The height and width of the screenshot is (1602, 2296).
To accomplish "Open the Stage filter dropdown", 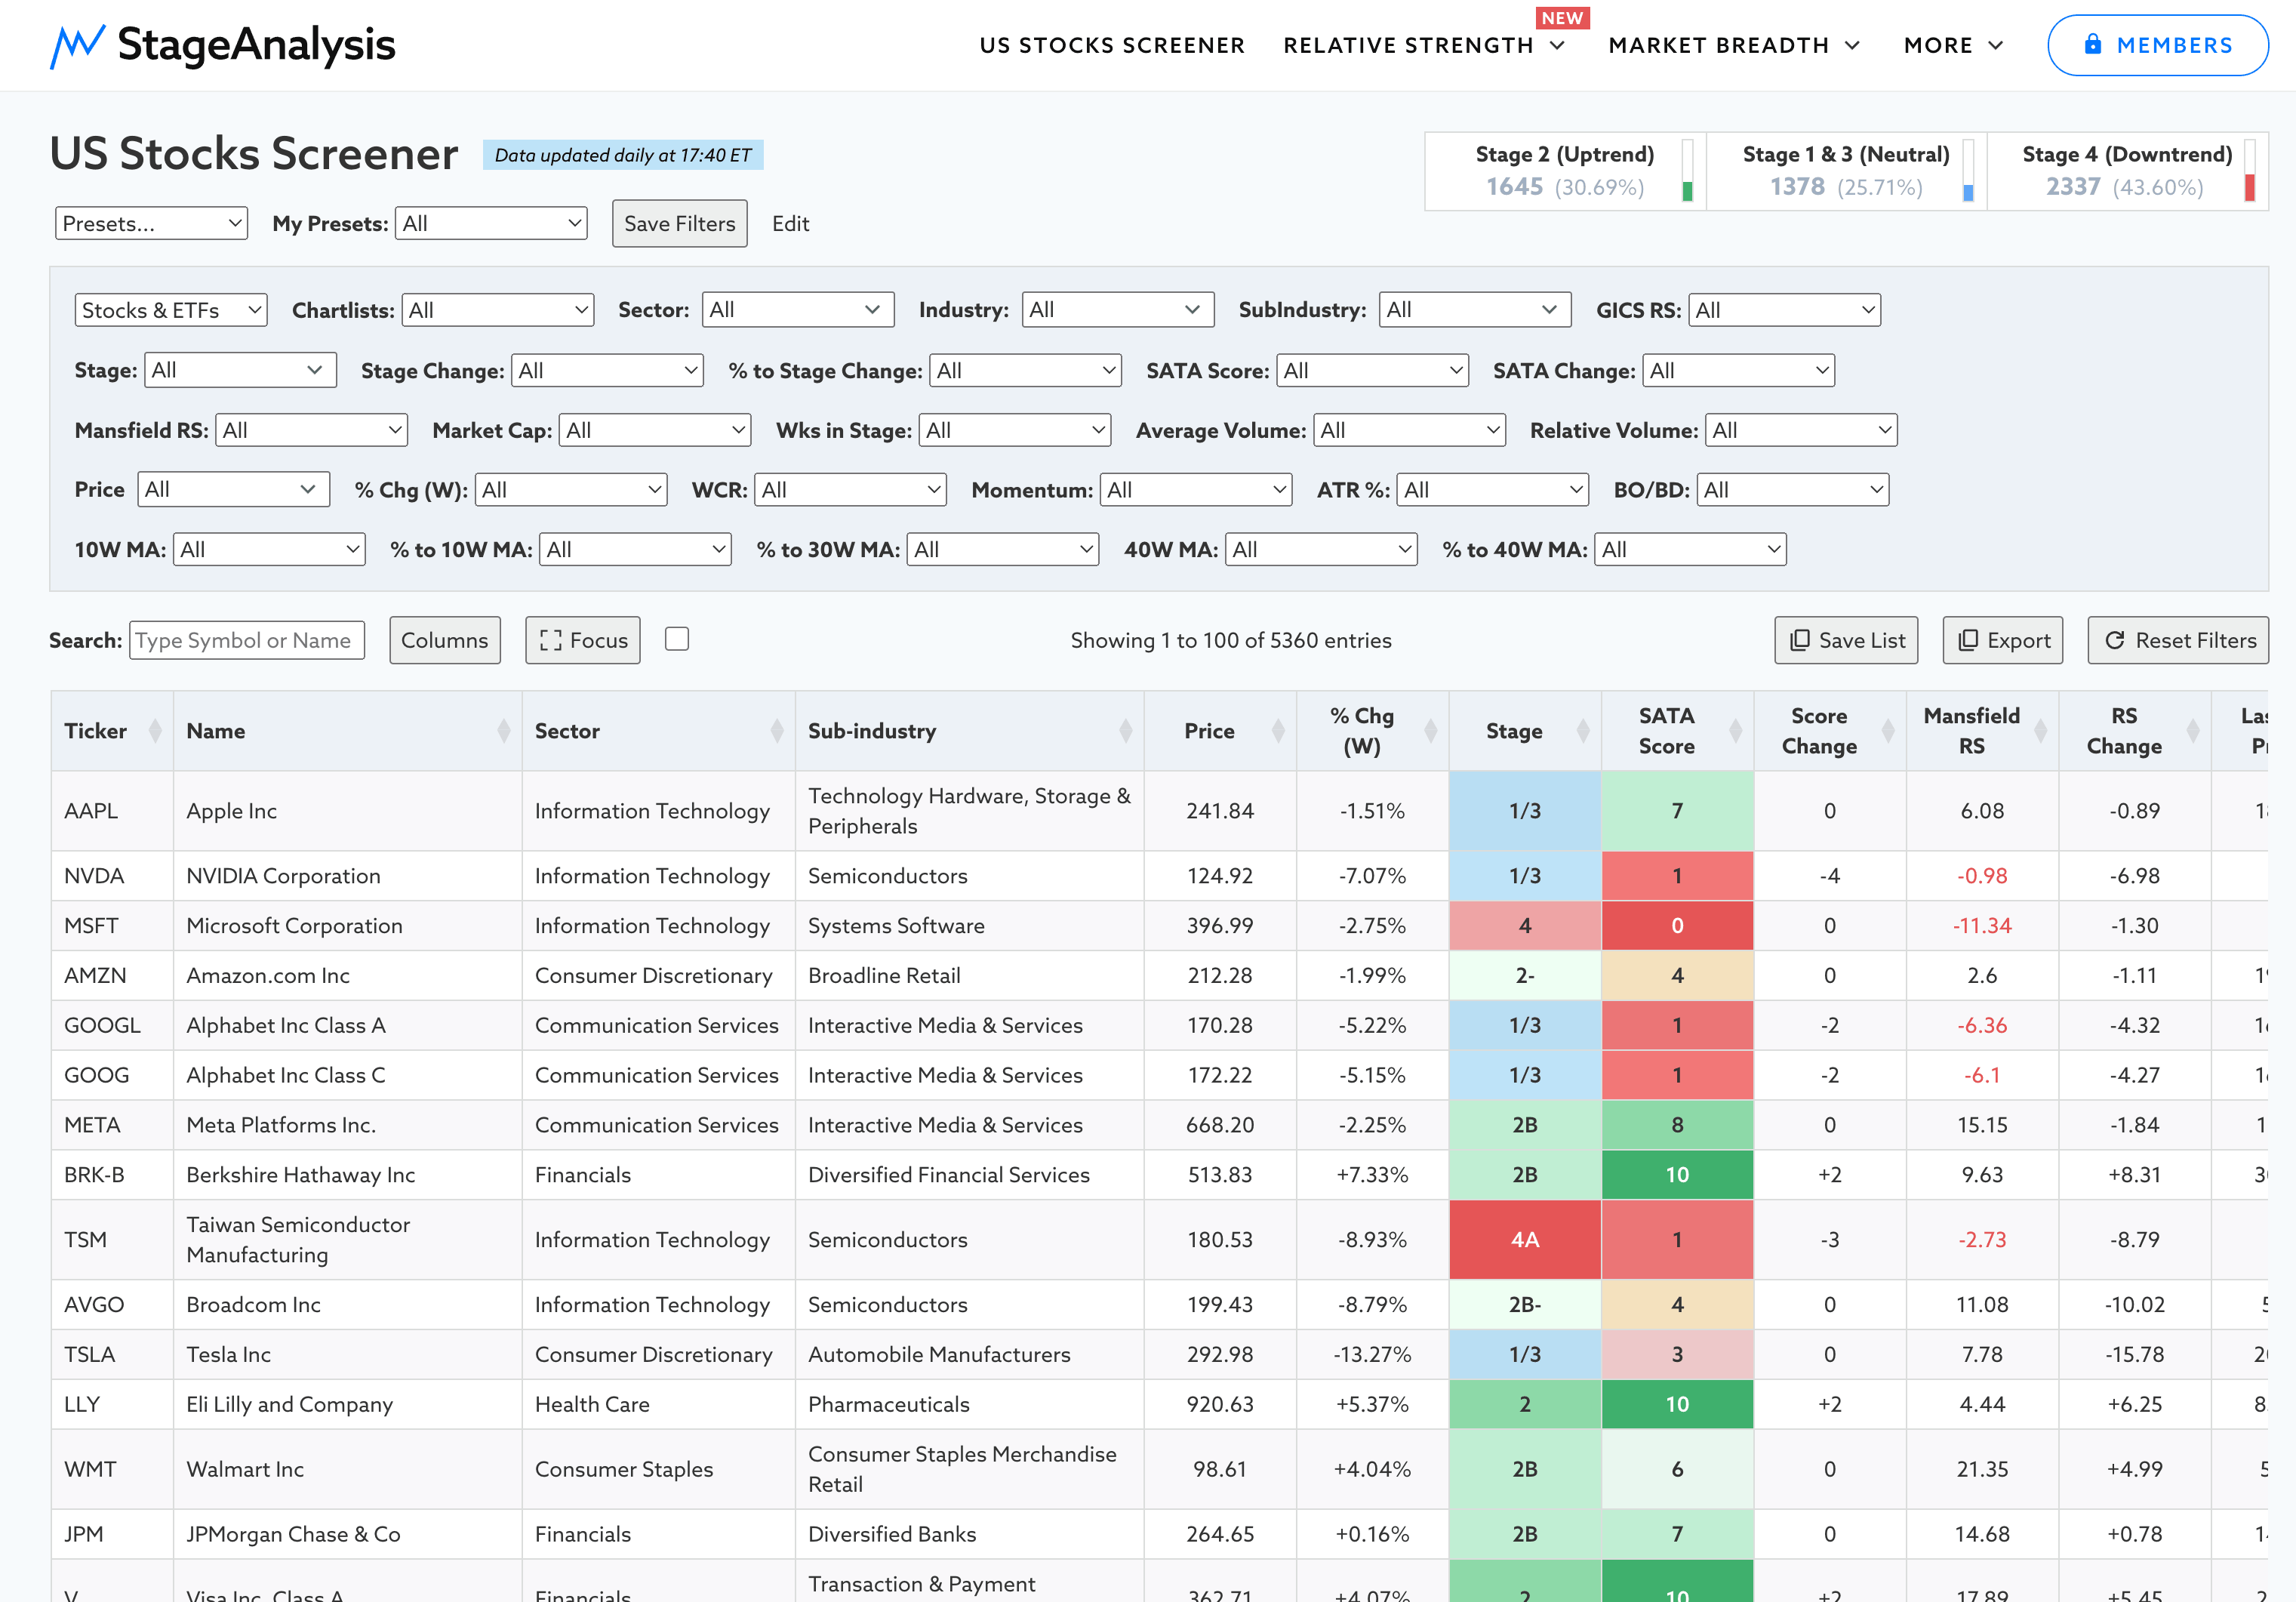I will point(240,370).
